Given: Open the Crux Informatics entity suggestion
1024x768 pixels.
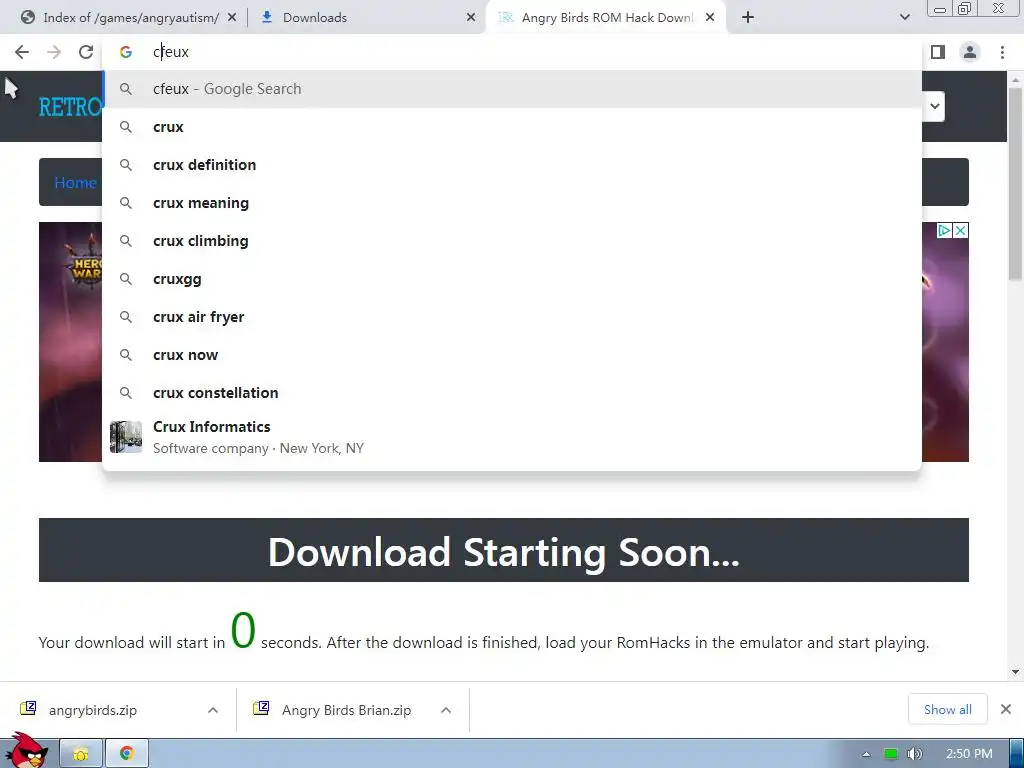Looking at the screenshot, I should 512,437.
